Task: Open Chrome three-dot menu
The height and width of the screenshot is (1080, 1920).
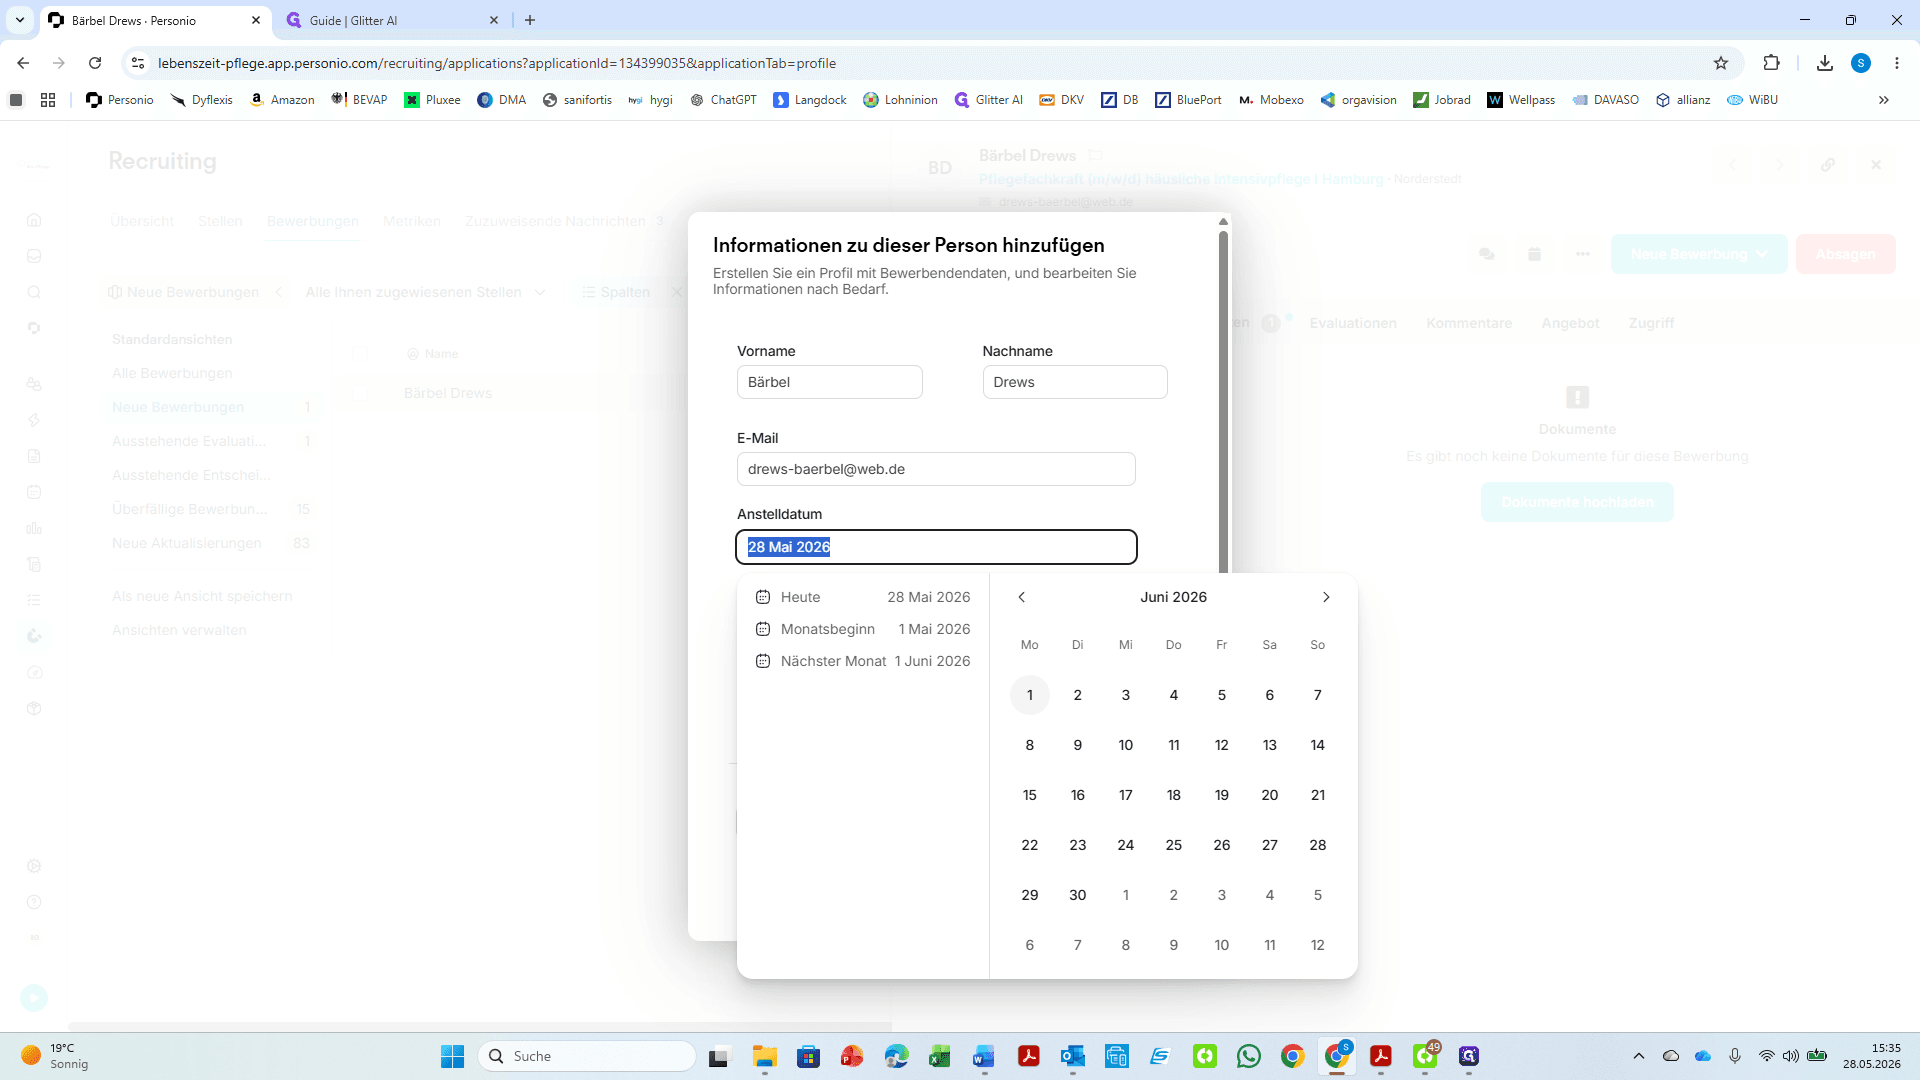Action: [x=1896, y=63]
